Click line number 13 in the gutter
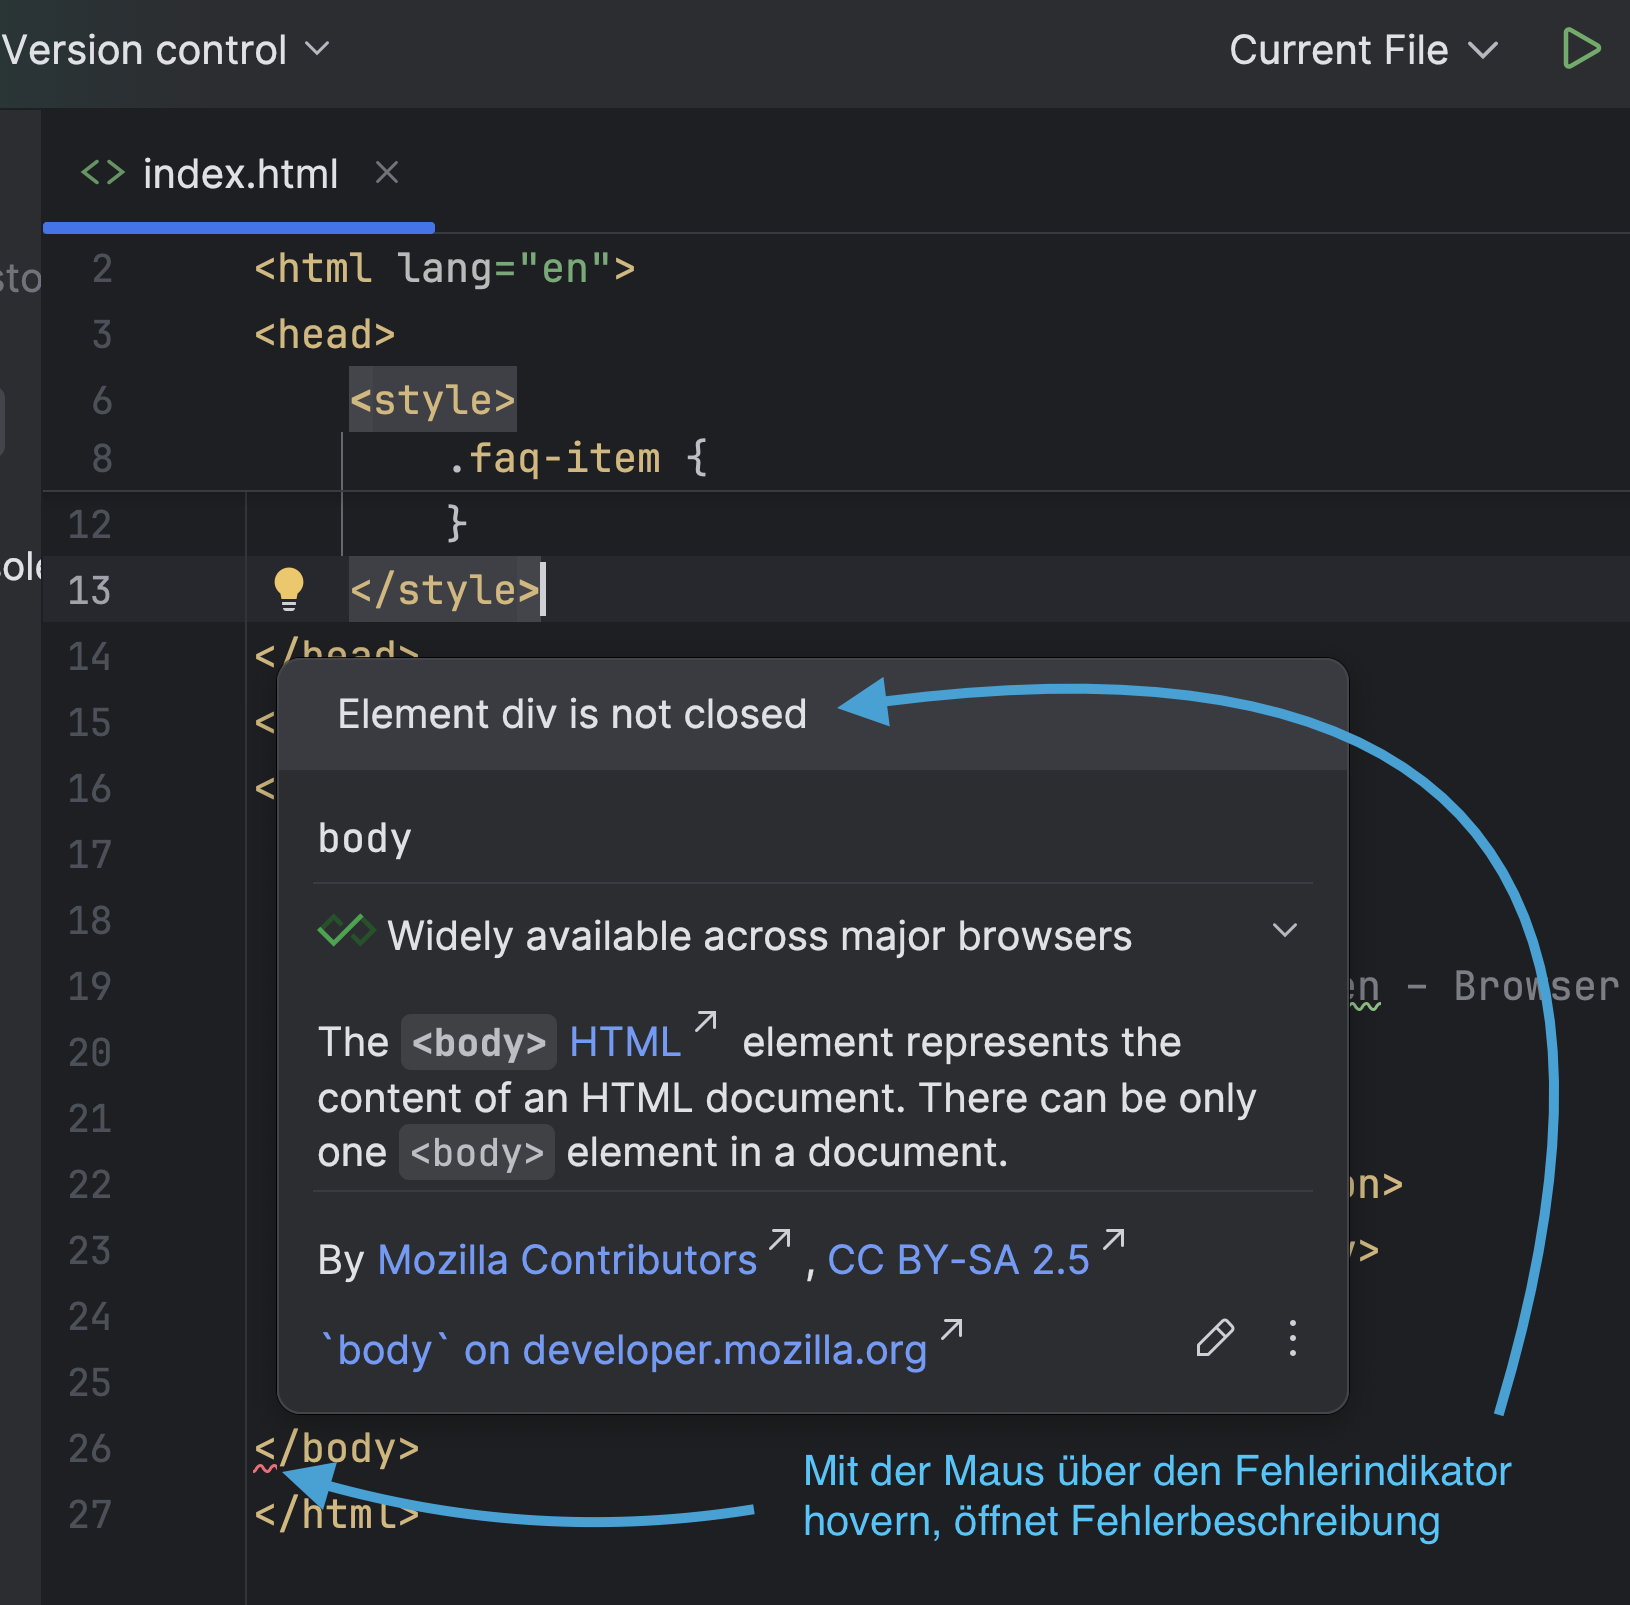 tap(89, 590)
